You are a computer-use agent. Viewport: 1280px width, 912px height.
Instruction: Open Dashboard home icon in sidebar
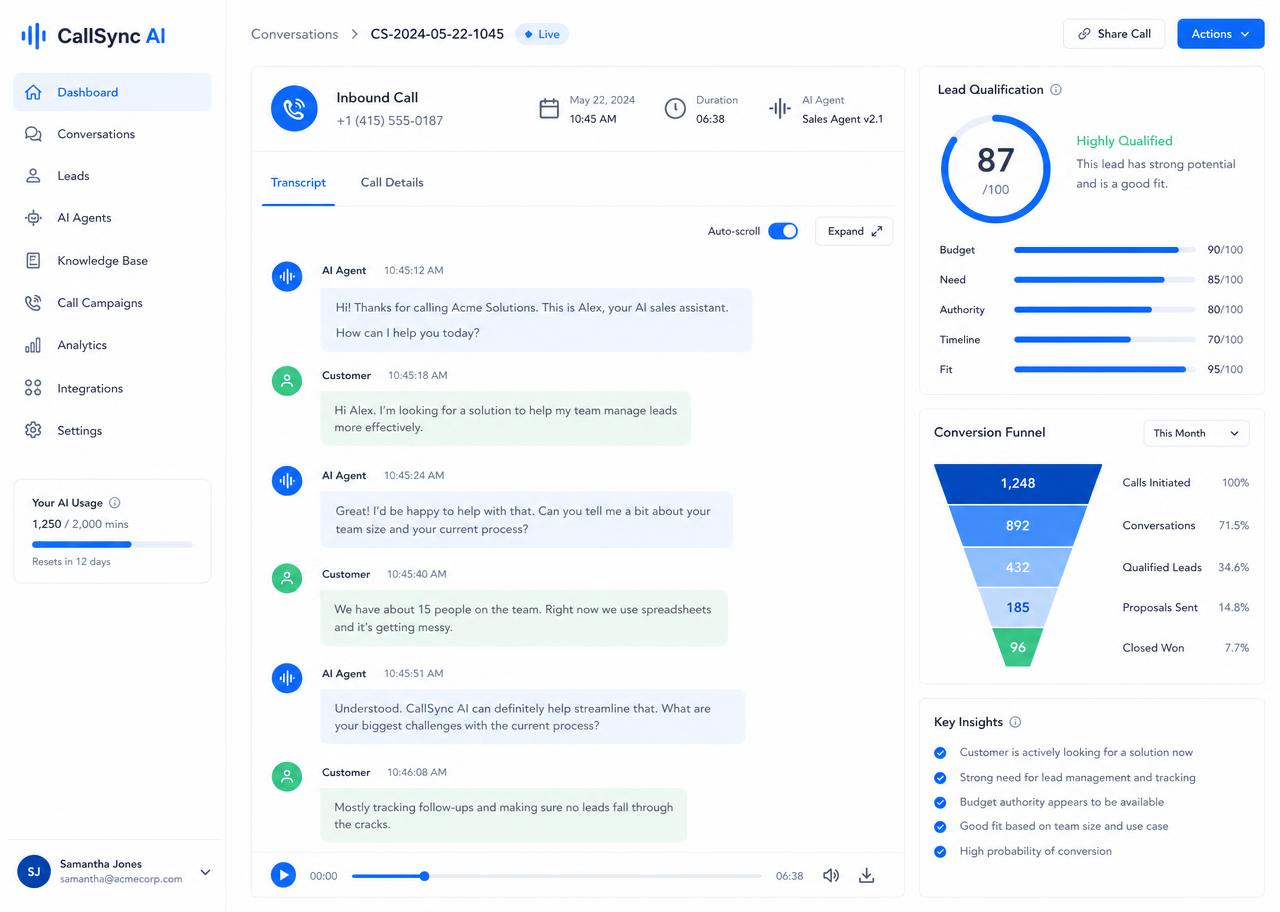(33, 92)
